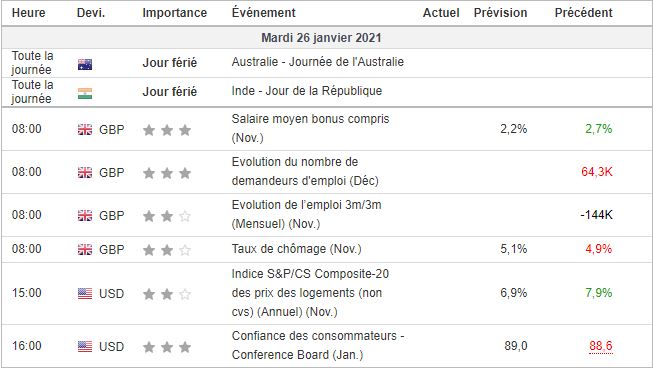Click the Australia flag icon
Viewport: 654px width, 369px height.
pyautogui.click(x=85, y=64)
